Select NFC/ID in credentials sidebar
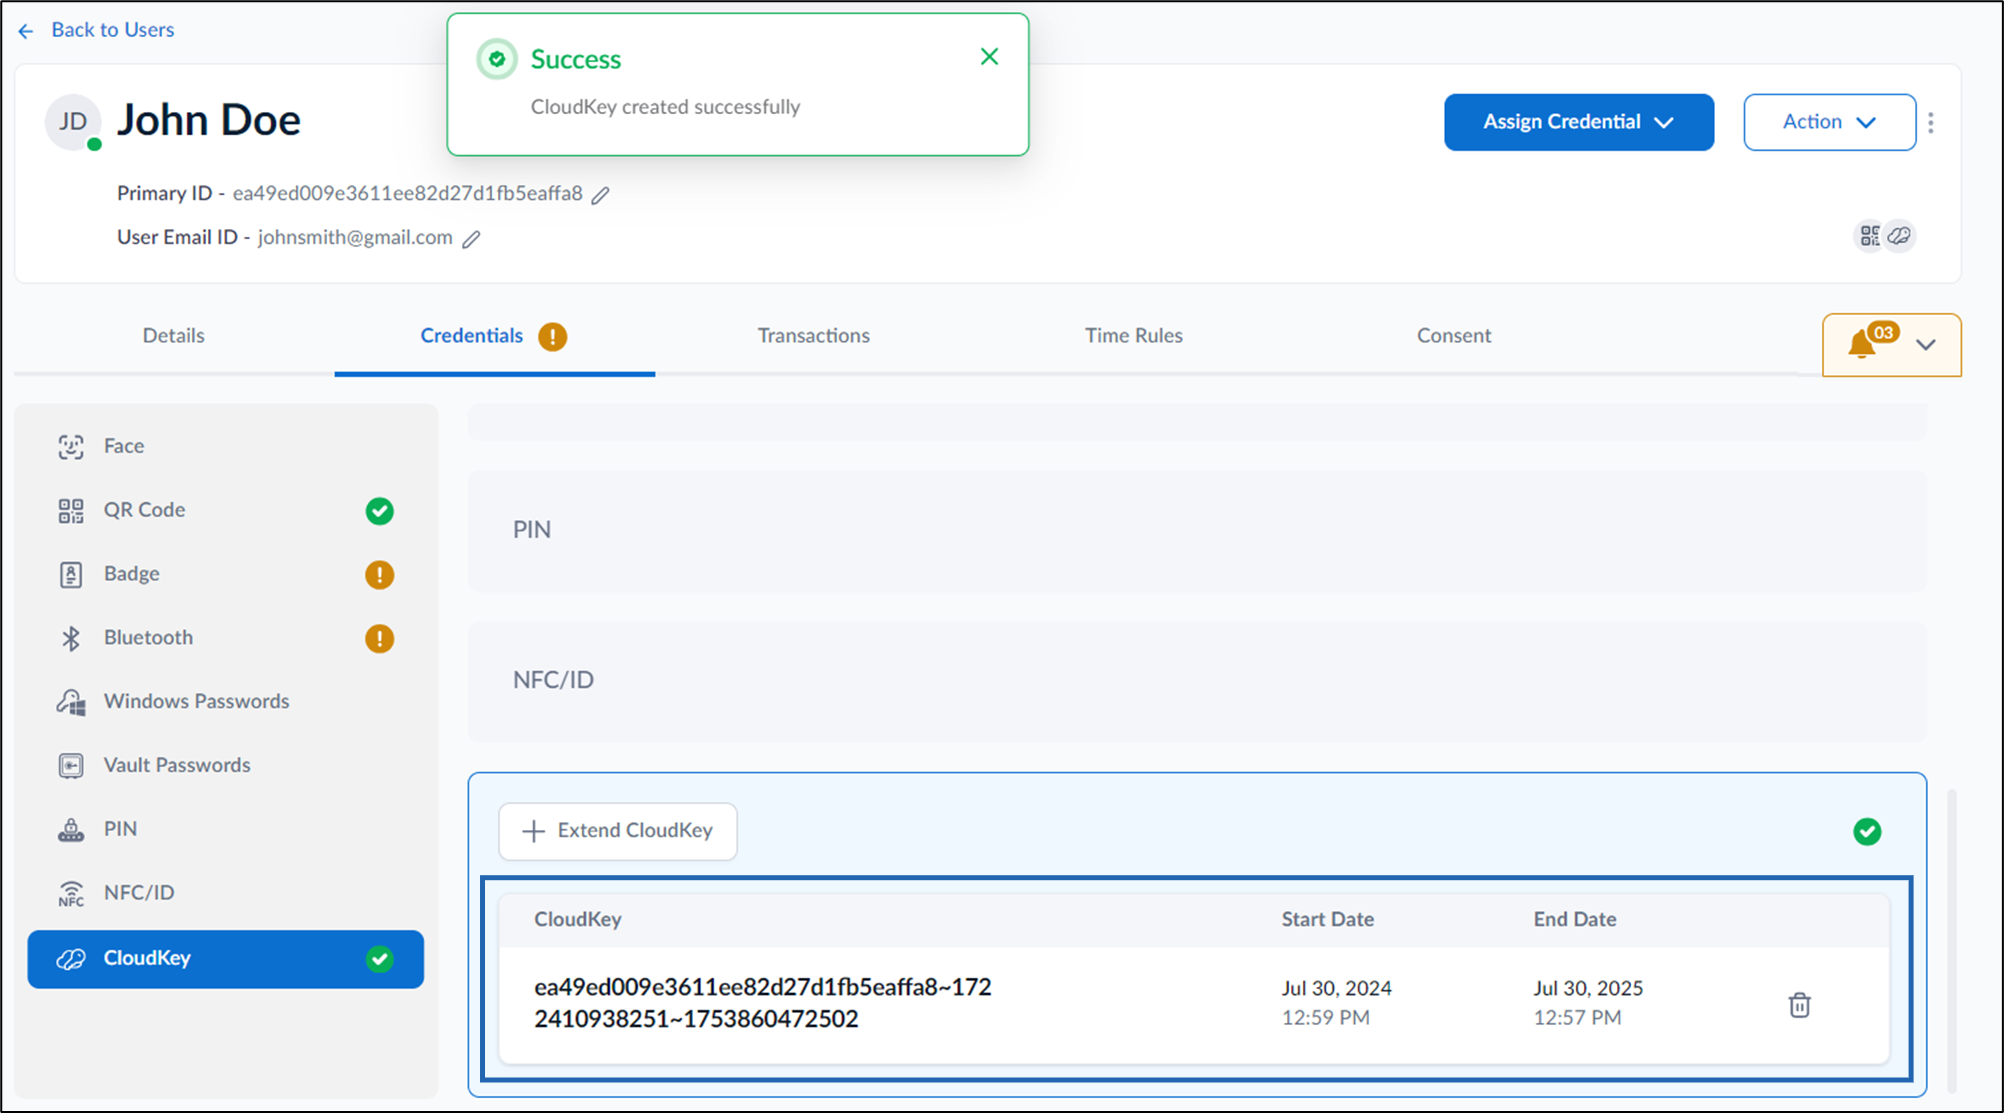The height and width of the screenshot is (1113, 2004). (x=225, y=893)
